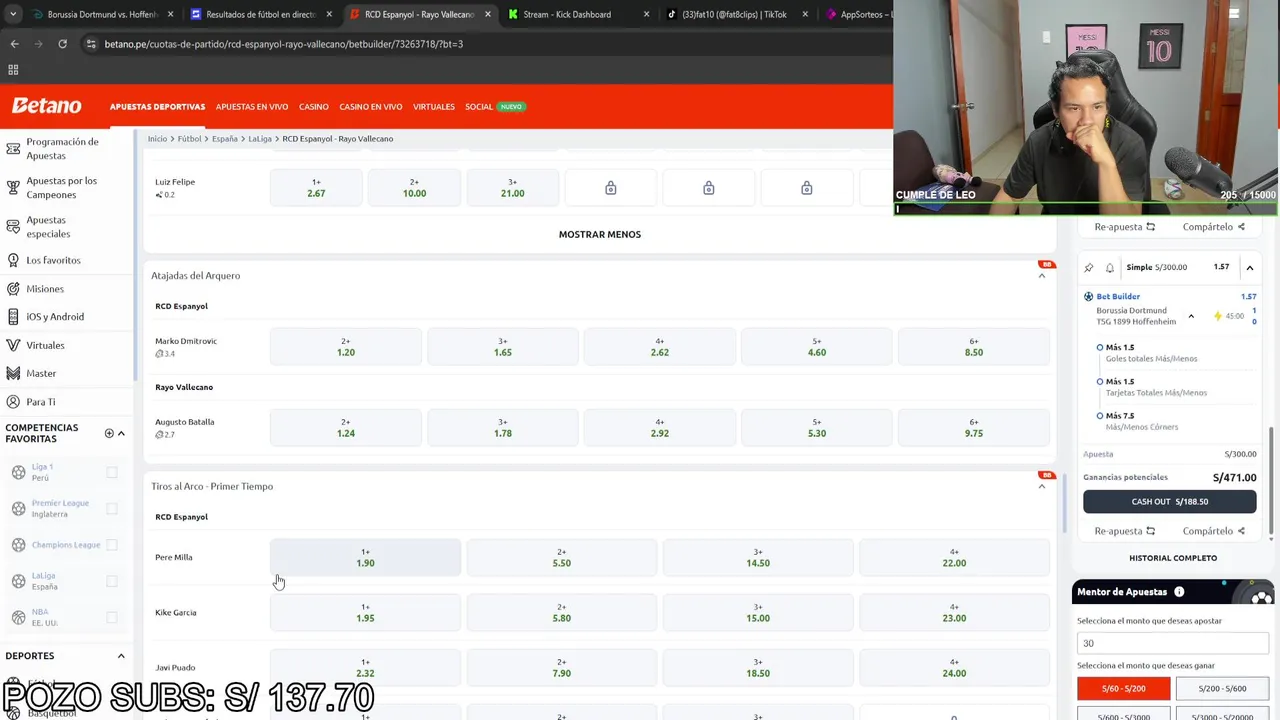Check the NBA EE. UU. checkbox

coord(112,617)
